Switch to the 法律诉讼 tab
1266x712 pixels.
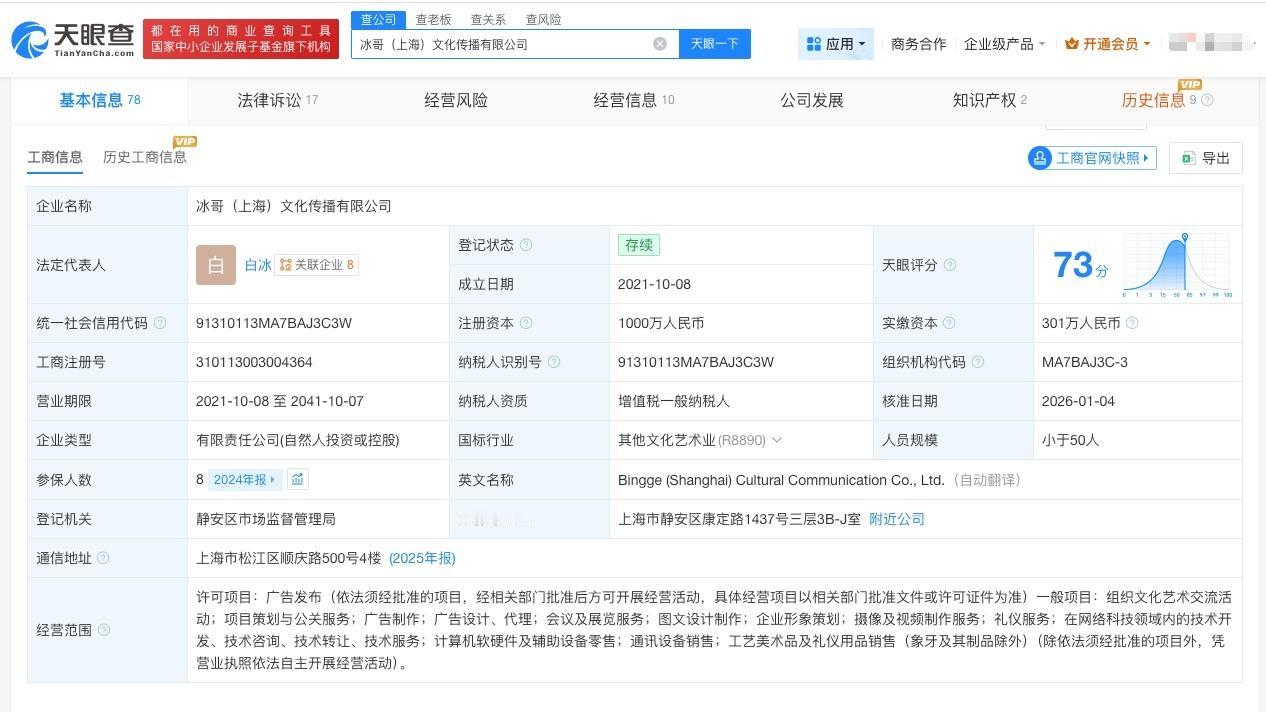pyautogui.click(x=278, y=100)
